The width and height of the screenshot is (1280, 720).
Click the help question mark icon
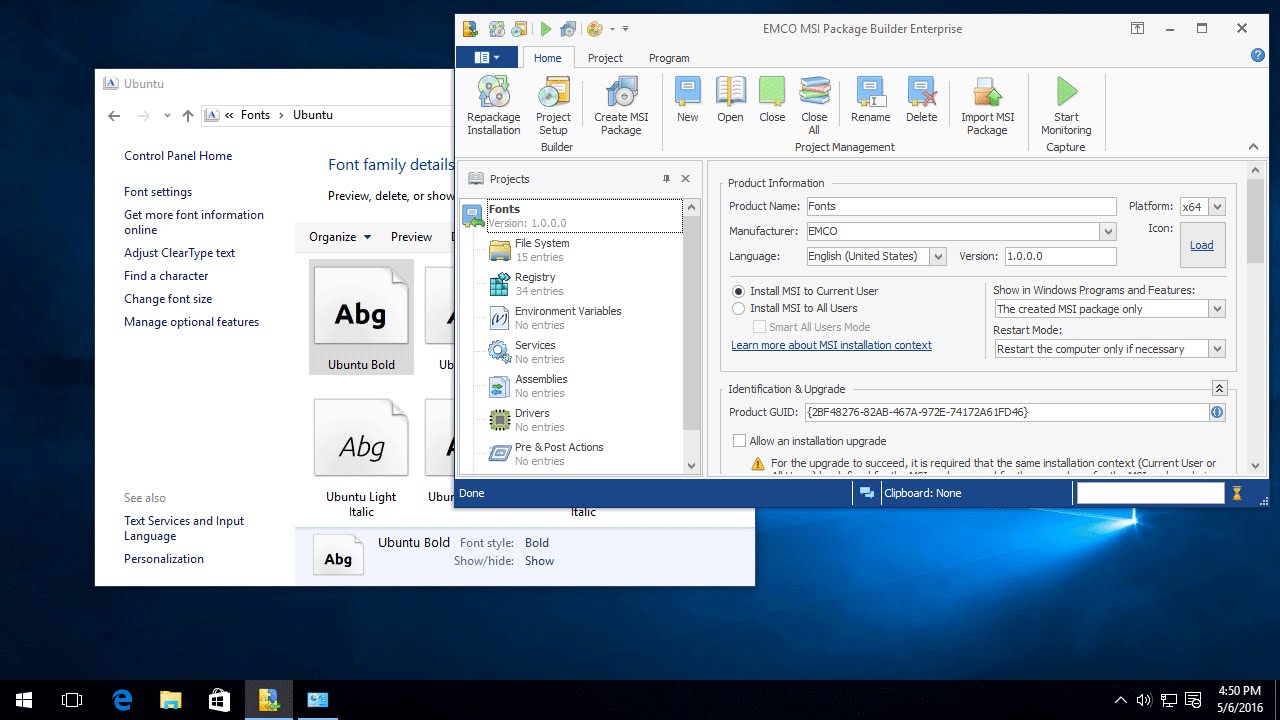tap(1258, 56)
